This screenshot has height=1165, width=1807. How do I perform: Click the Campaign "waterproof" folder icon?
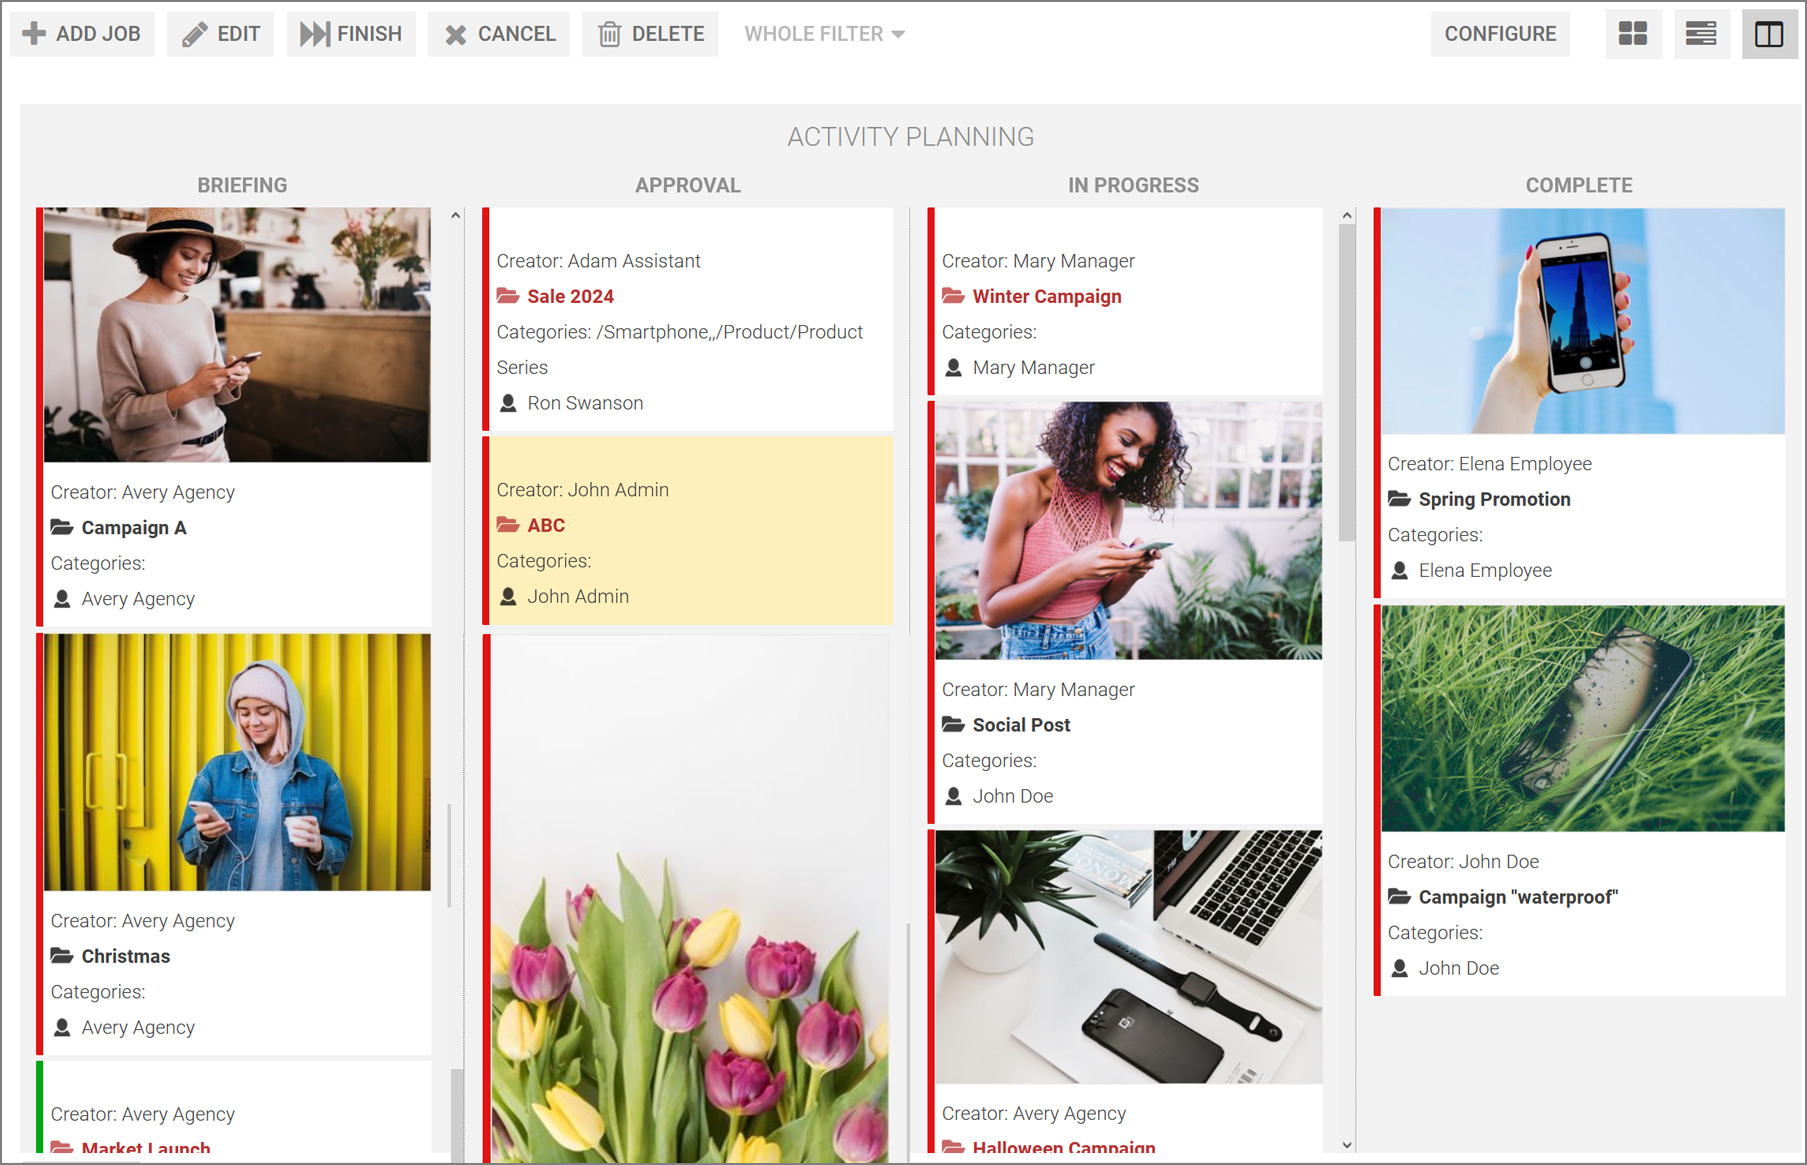point(1399,897)
